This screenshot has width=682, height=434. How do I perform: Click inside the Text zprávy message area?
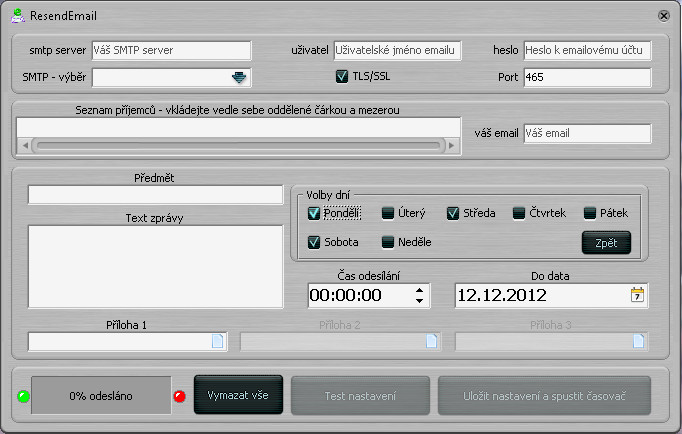pyautogui.click(x=155, y=267)
